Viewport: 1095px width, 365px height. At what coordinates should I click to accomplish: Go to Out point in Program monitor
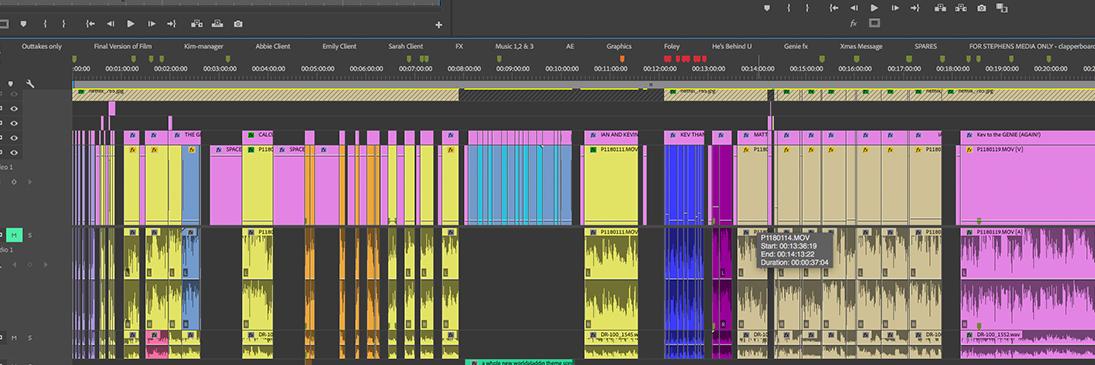coord(915,8)
